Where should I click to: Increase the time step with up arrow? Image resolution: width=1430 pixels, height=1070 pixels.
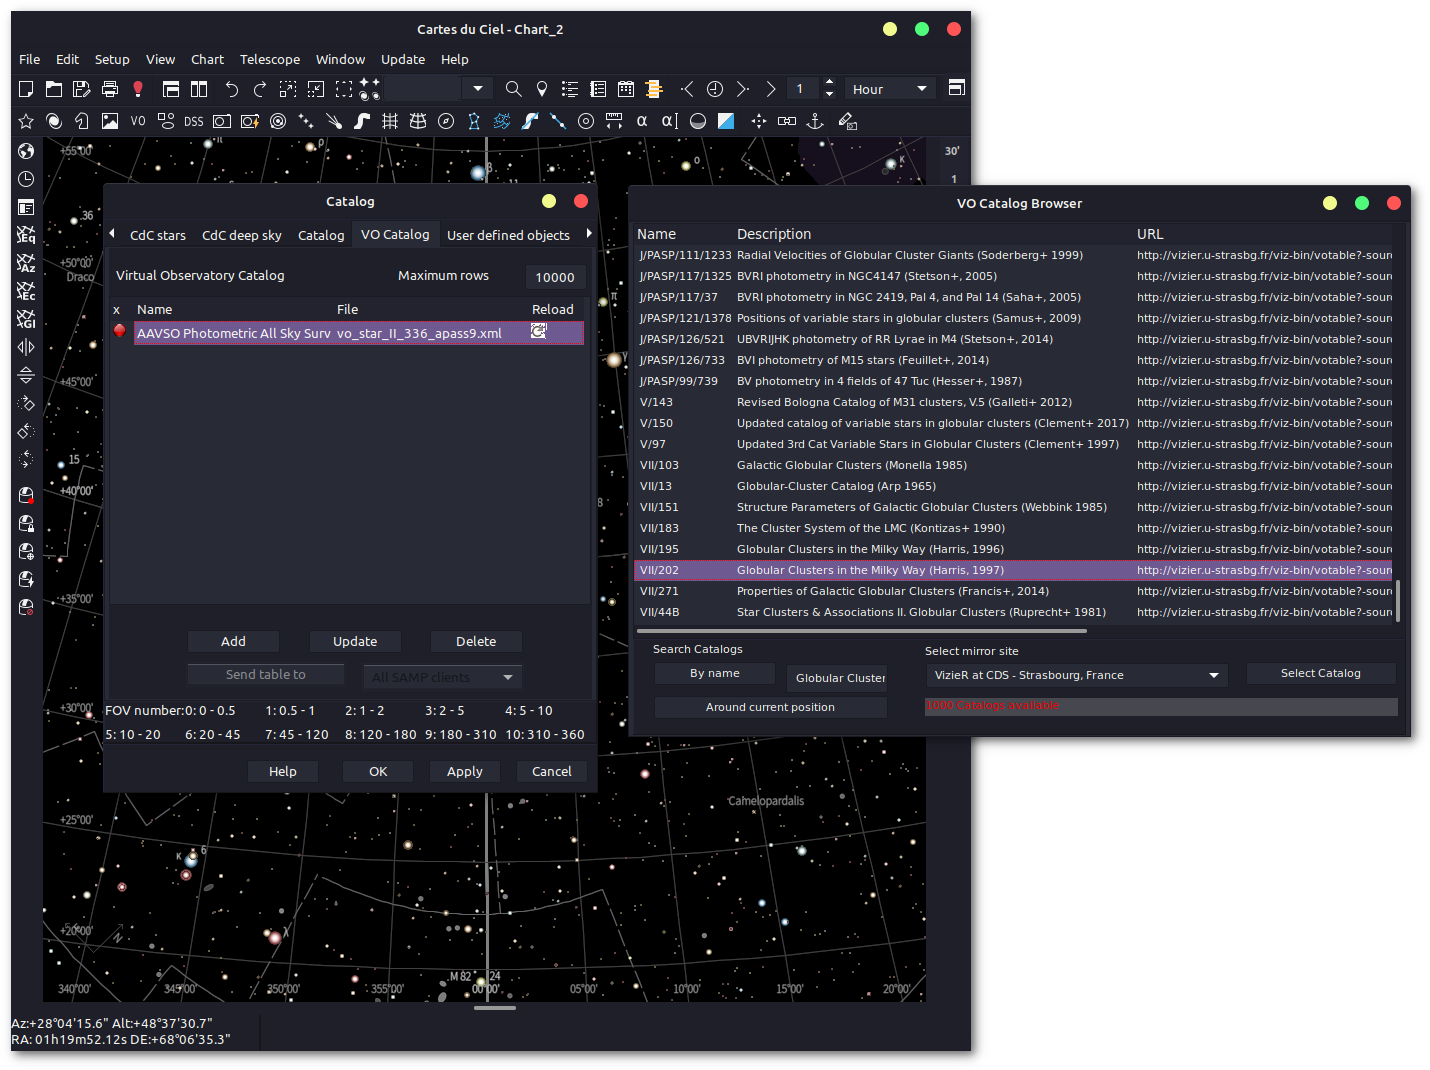click(x=829, y=82)
